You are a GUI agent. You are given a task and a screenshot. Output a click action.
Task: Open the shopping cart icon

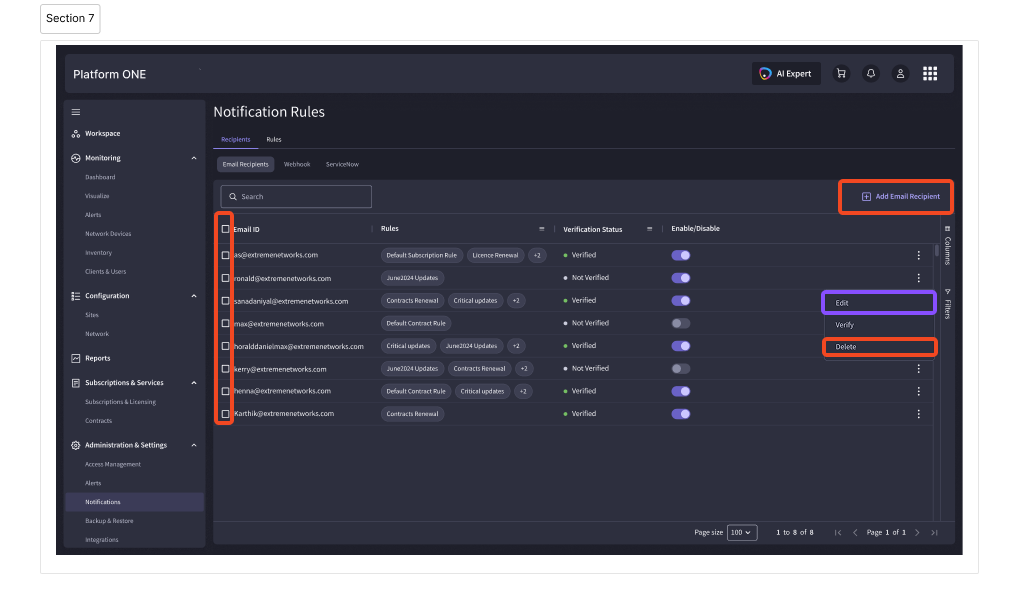(841, 73)
